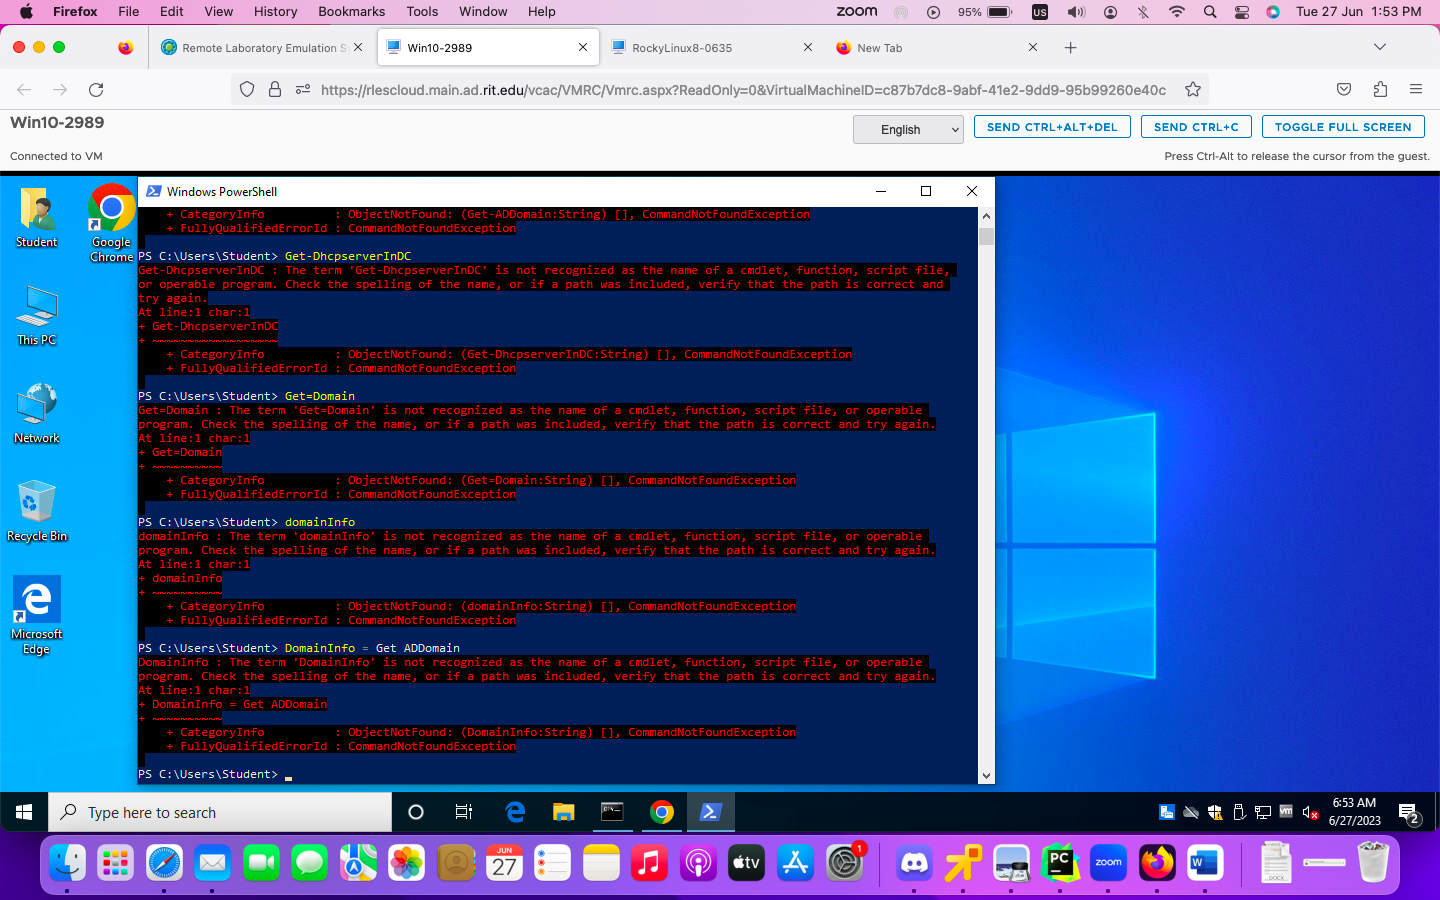Show the tracking protection shield info
1440x900 pixels.
(247, 90)
